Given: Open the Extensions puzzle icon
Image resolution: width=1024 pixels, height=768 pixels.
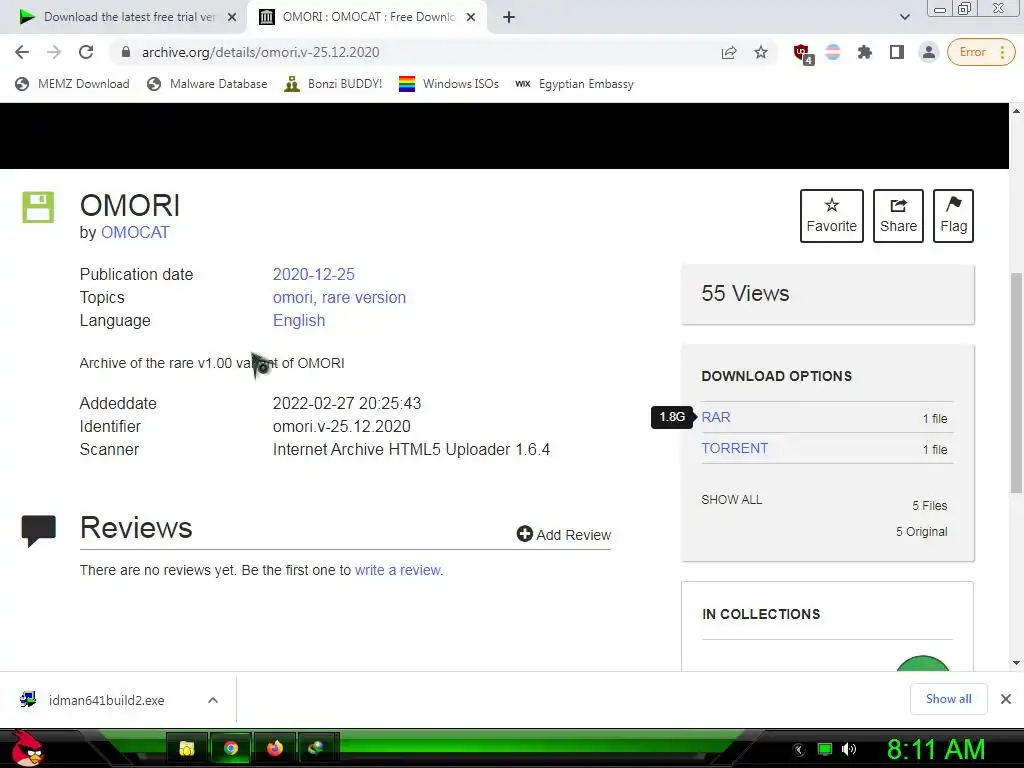Looking at the screenshot, I should (x=865, y=52).
